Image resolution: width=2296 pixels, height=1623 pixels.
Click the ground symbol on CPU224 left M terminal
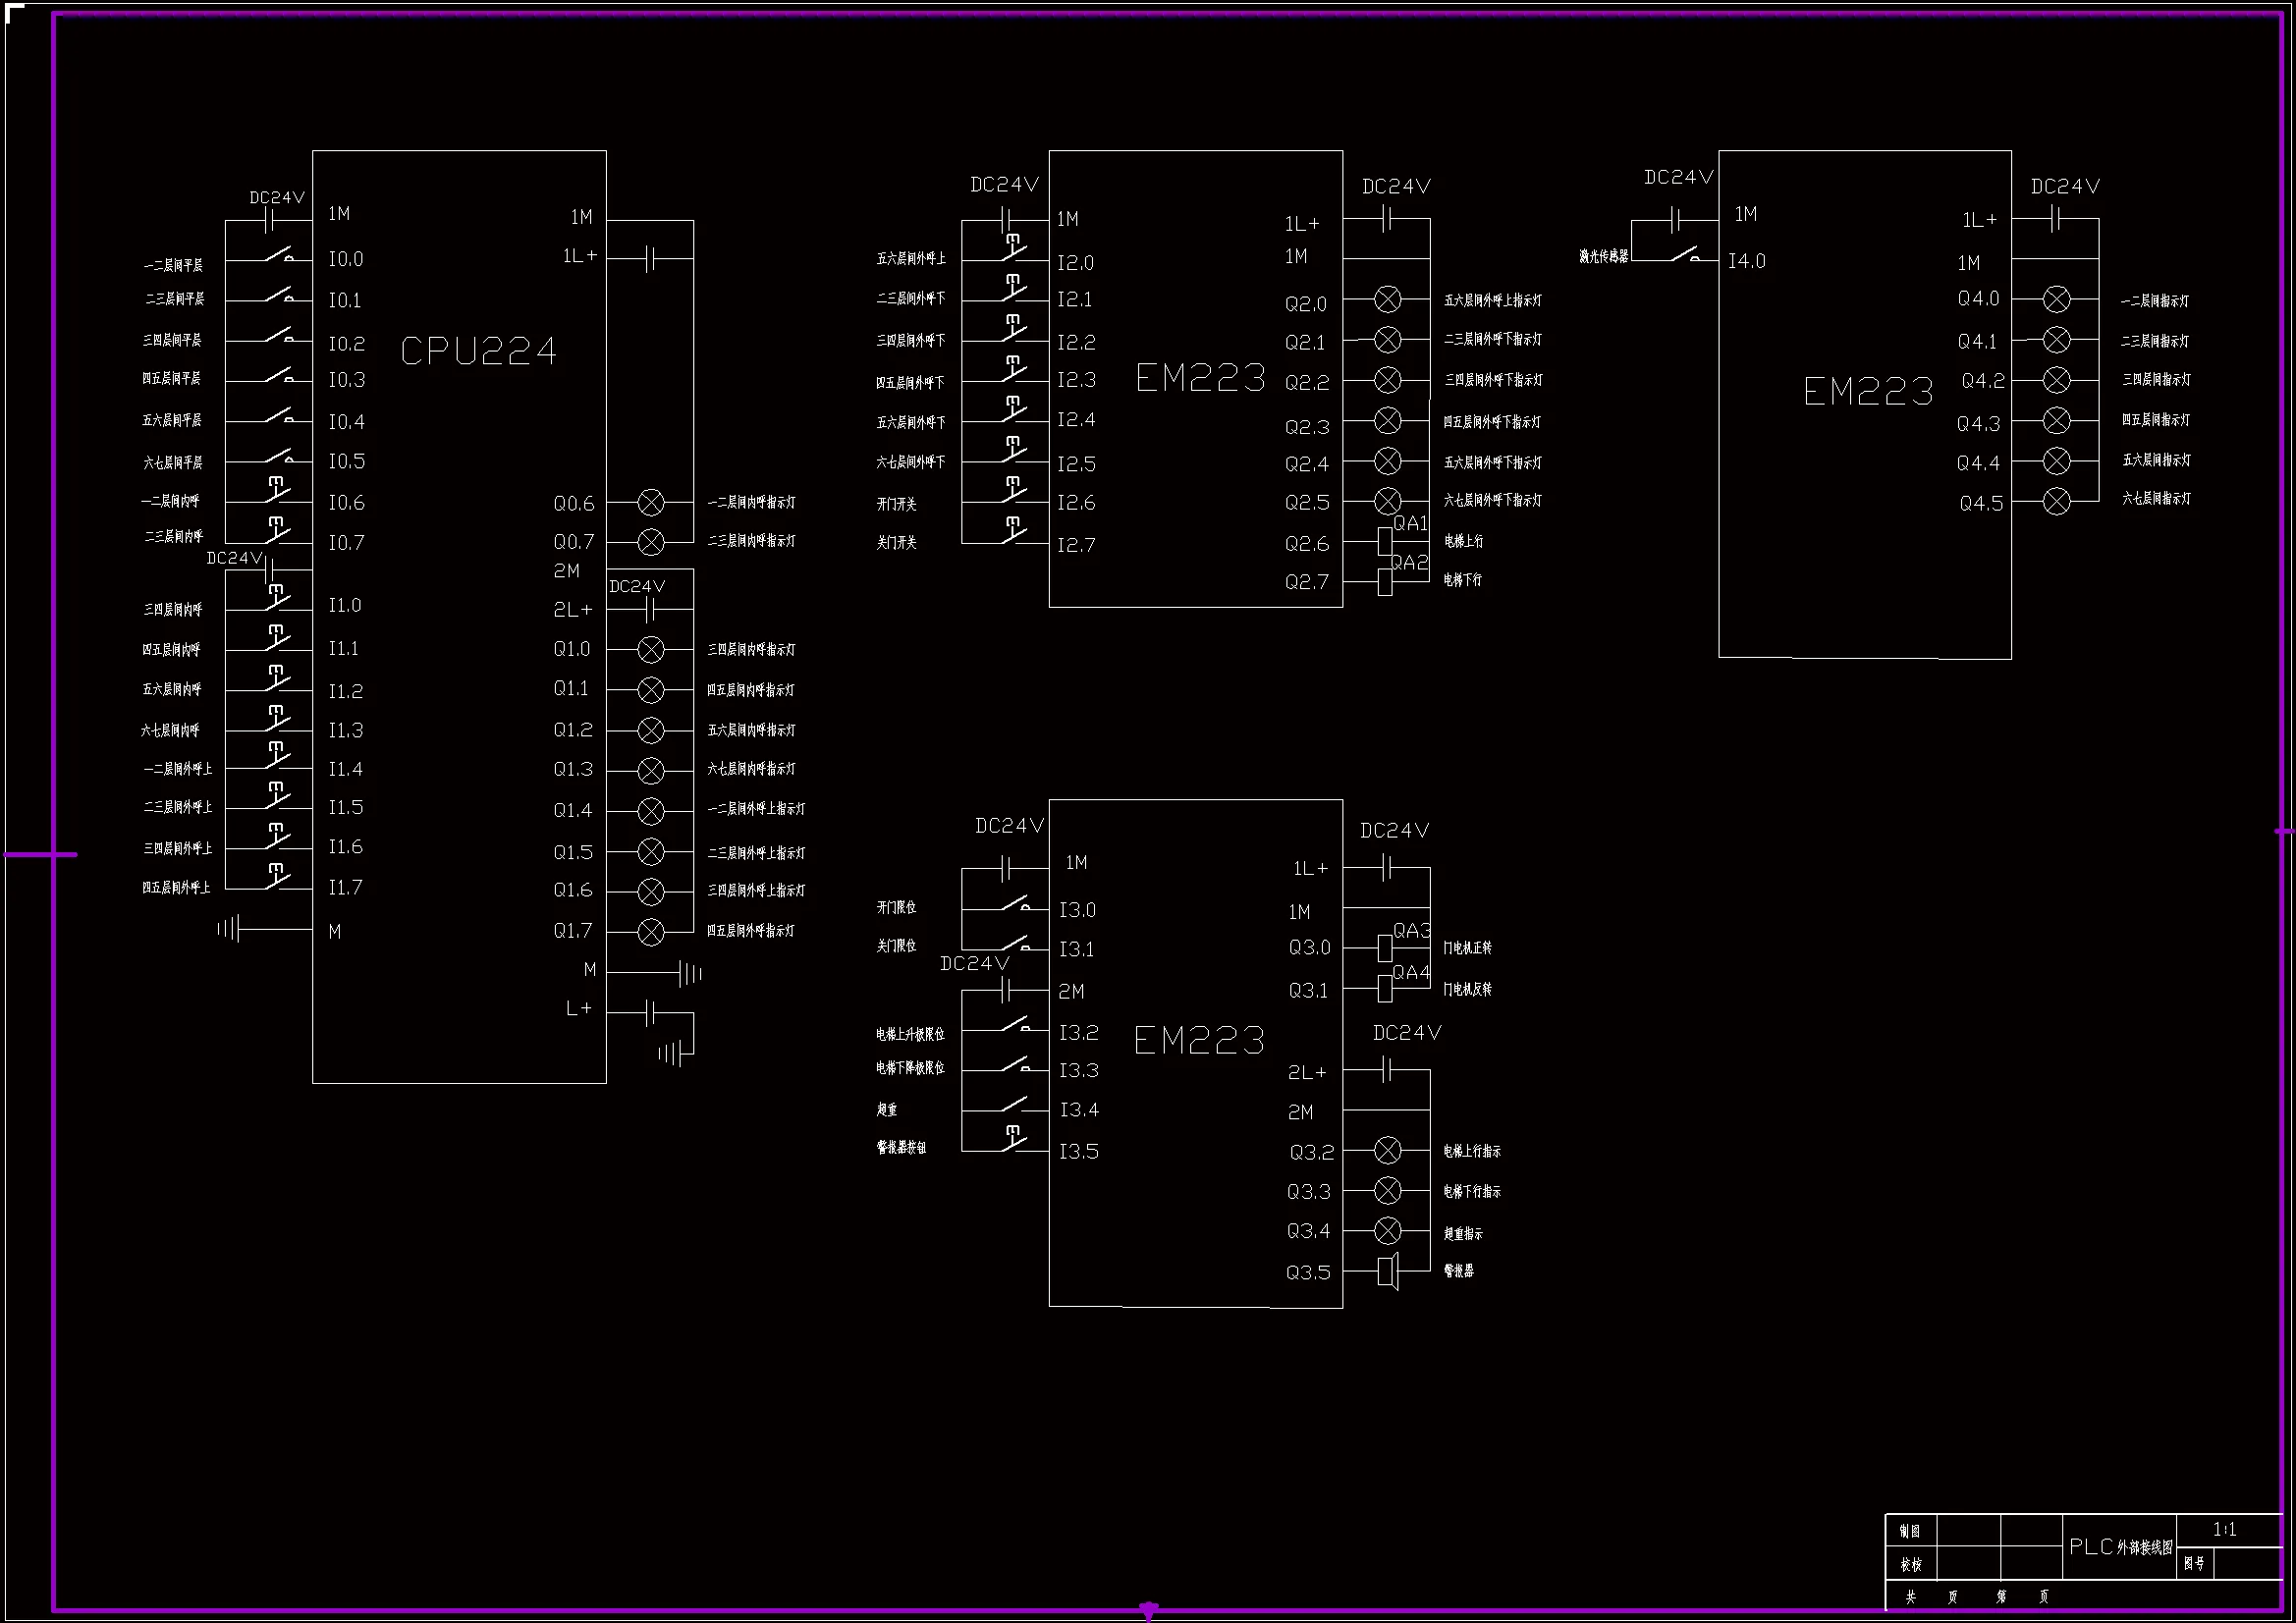tap(230, 929)
